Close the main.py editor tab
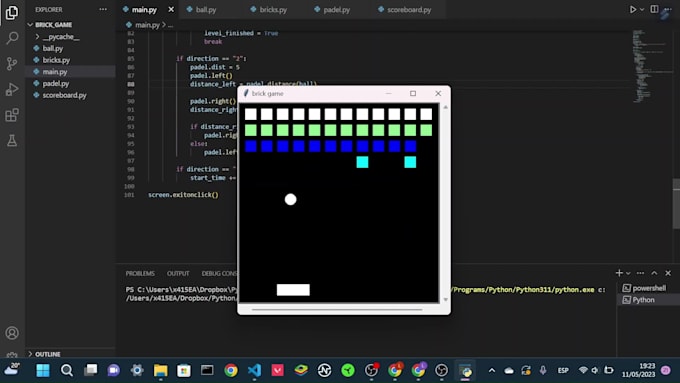The width and height of the screenshot is (680, 383). pos(171,9)
